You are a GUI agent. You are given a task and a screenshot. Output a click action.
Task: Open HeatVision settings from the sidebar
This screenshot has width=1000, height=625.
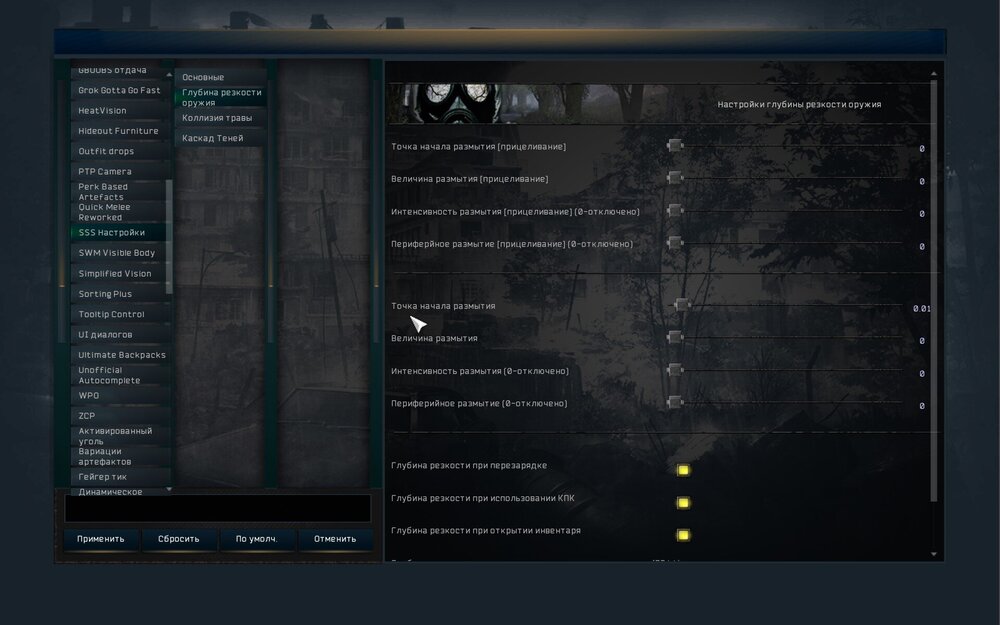click(x=105, y=110)
